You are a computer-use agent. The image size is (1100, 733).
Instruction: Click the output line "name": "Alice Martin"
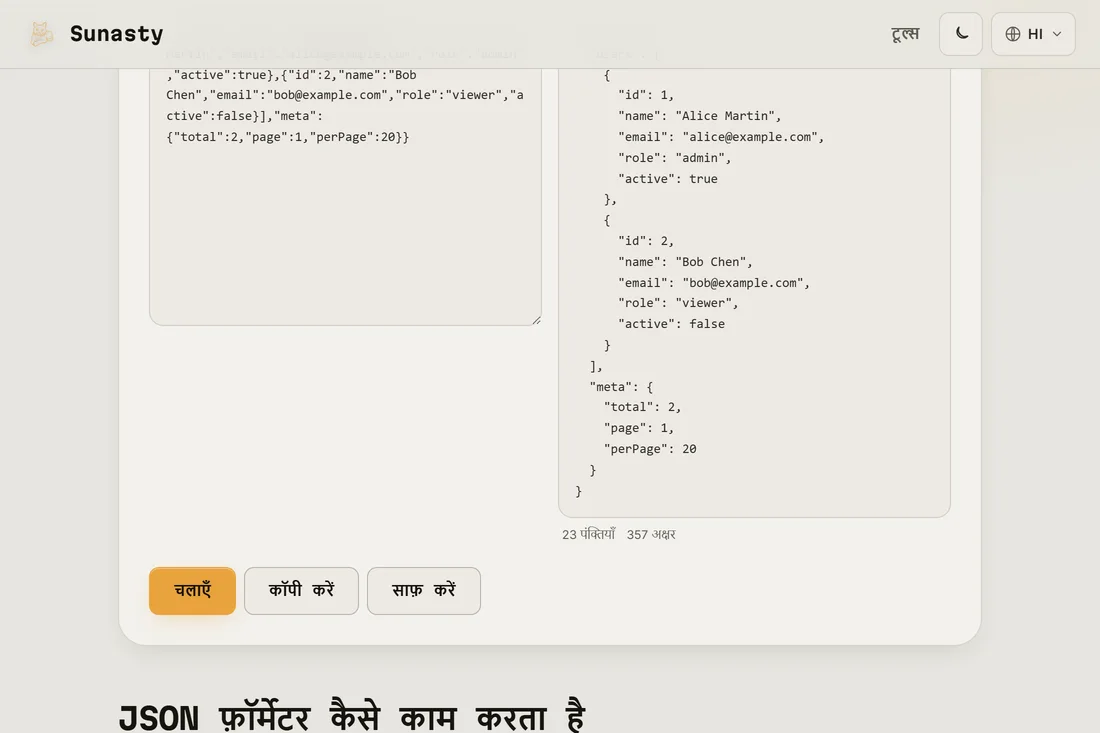pos(699,116)
